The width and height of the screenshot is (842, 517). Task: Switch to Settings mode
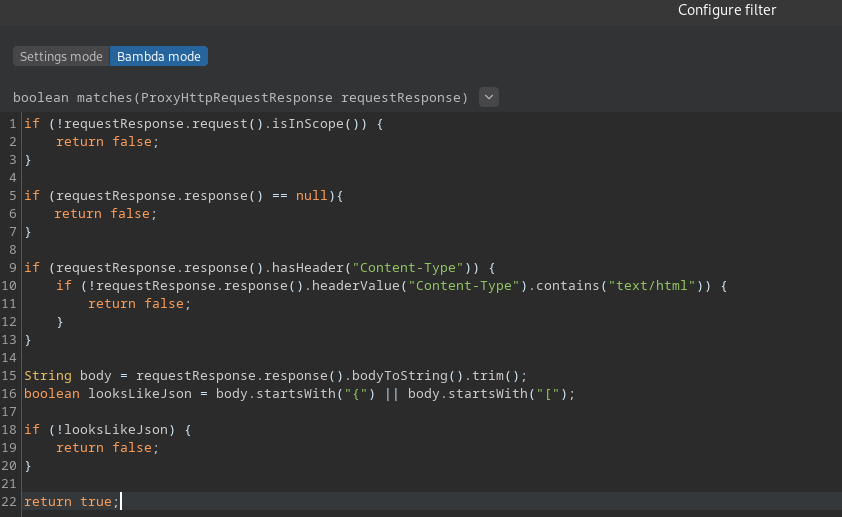[x=61, y=56]
